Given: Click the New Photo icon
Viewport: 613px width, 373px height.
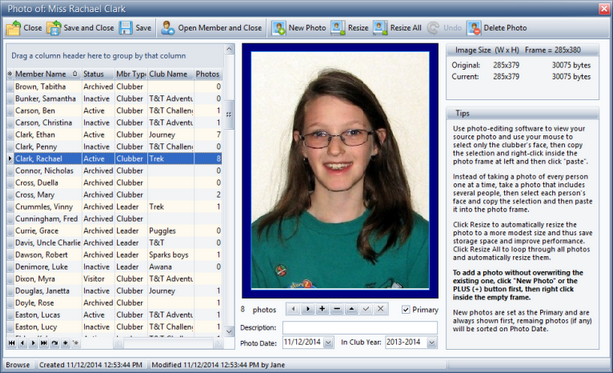Looking at the screenshot, I should [279, 28].
